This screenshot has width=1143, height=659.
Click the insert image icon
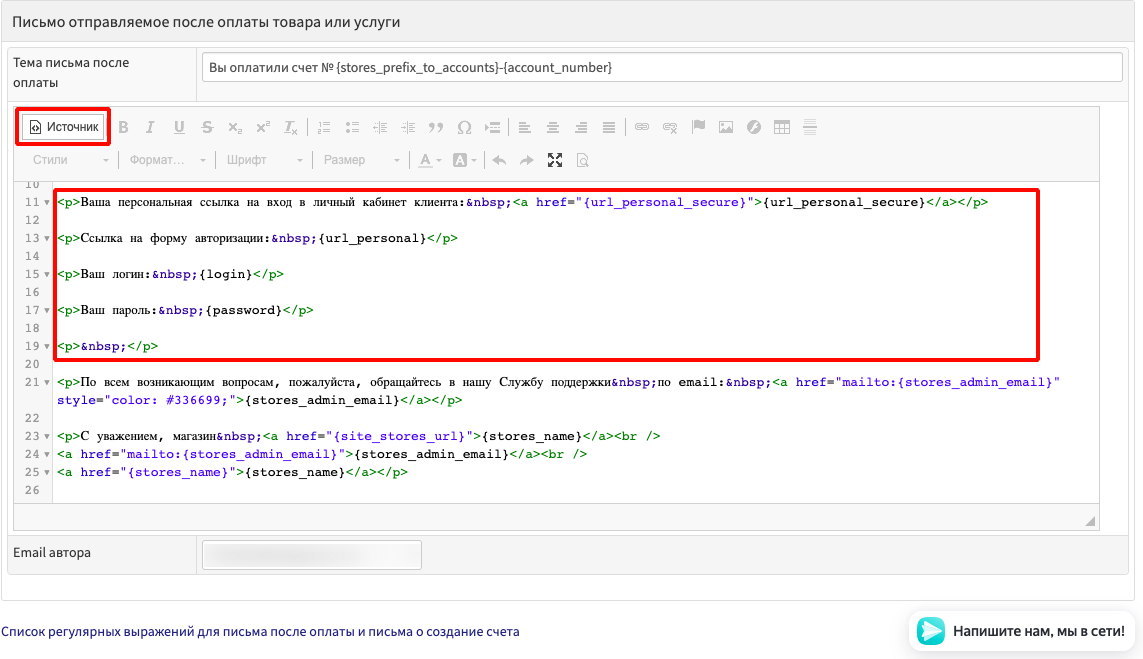pos(726,127)
